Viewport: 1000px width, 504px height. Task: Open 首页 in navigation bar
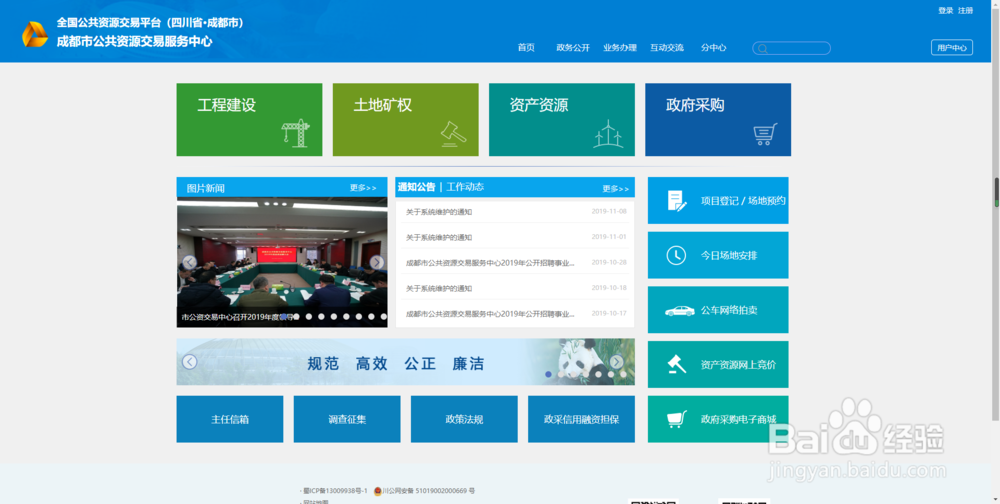(x=526, y=48)
